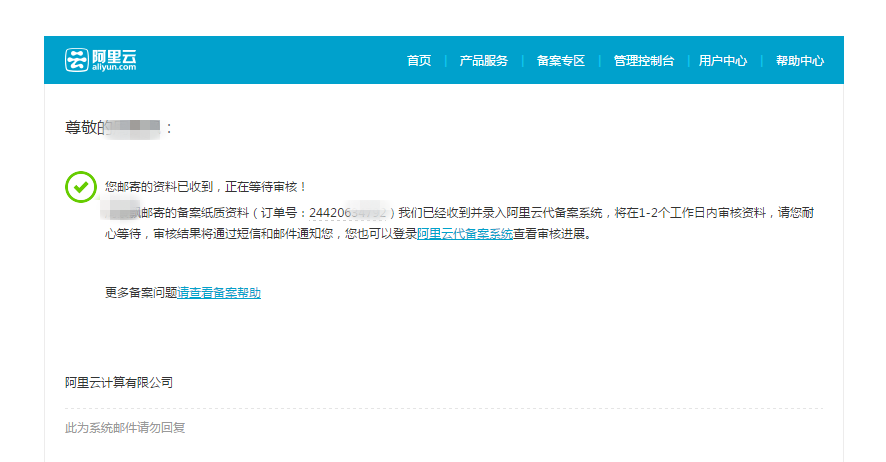This screenshot has width=886, height=462.
Task: Open the 首页 navigation item
Action: [x=419, y=60]
